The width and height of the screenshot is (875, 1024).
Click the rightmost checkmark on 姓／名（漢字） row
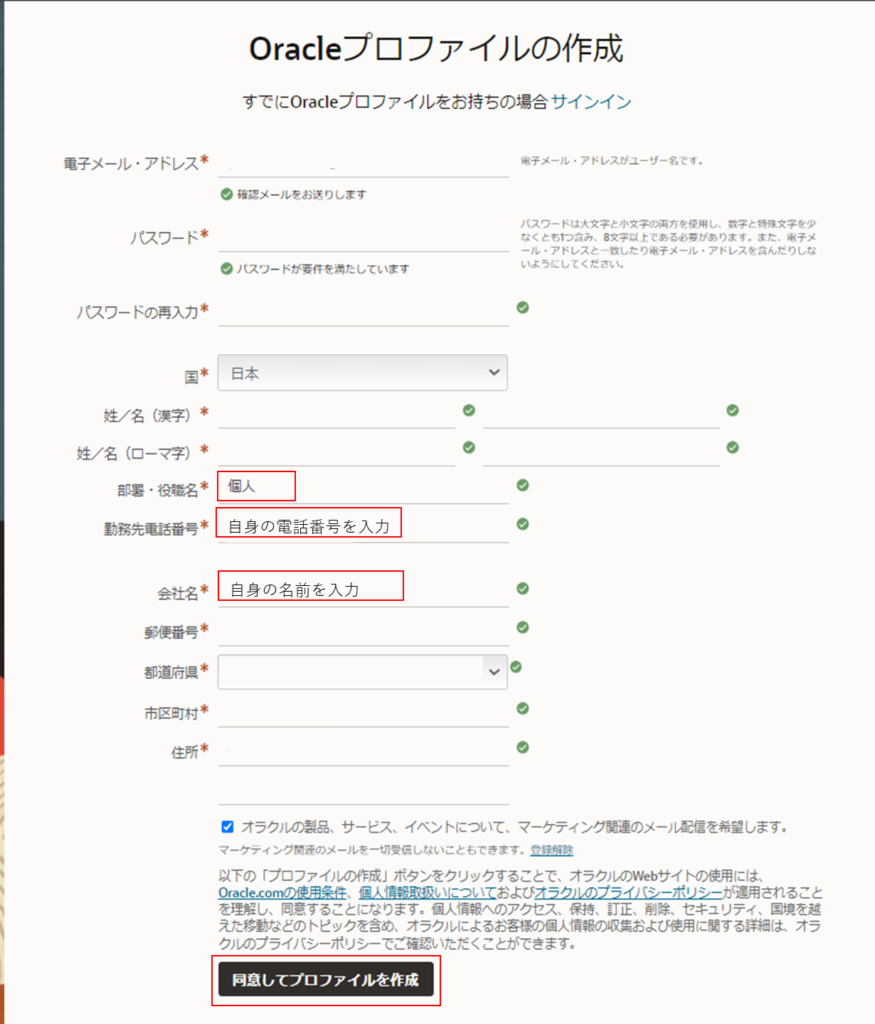(732, 410)
